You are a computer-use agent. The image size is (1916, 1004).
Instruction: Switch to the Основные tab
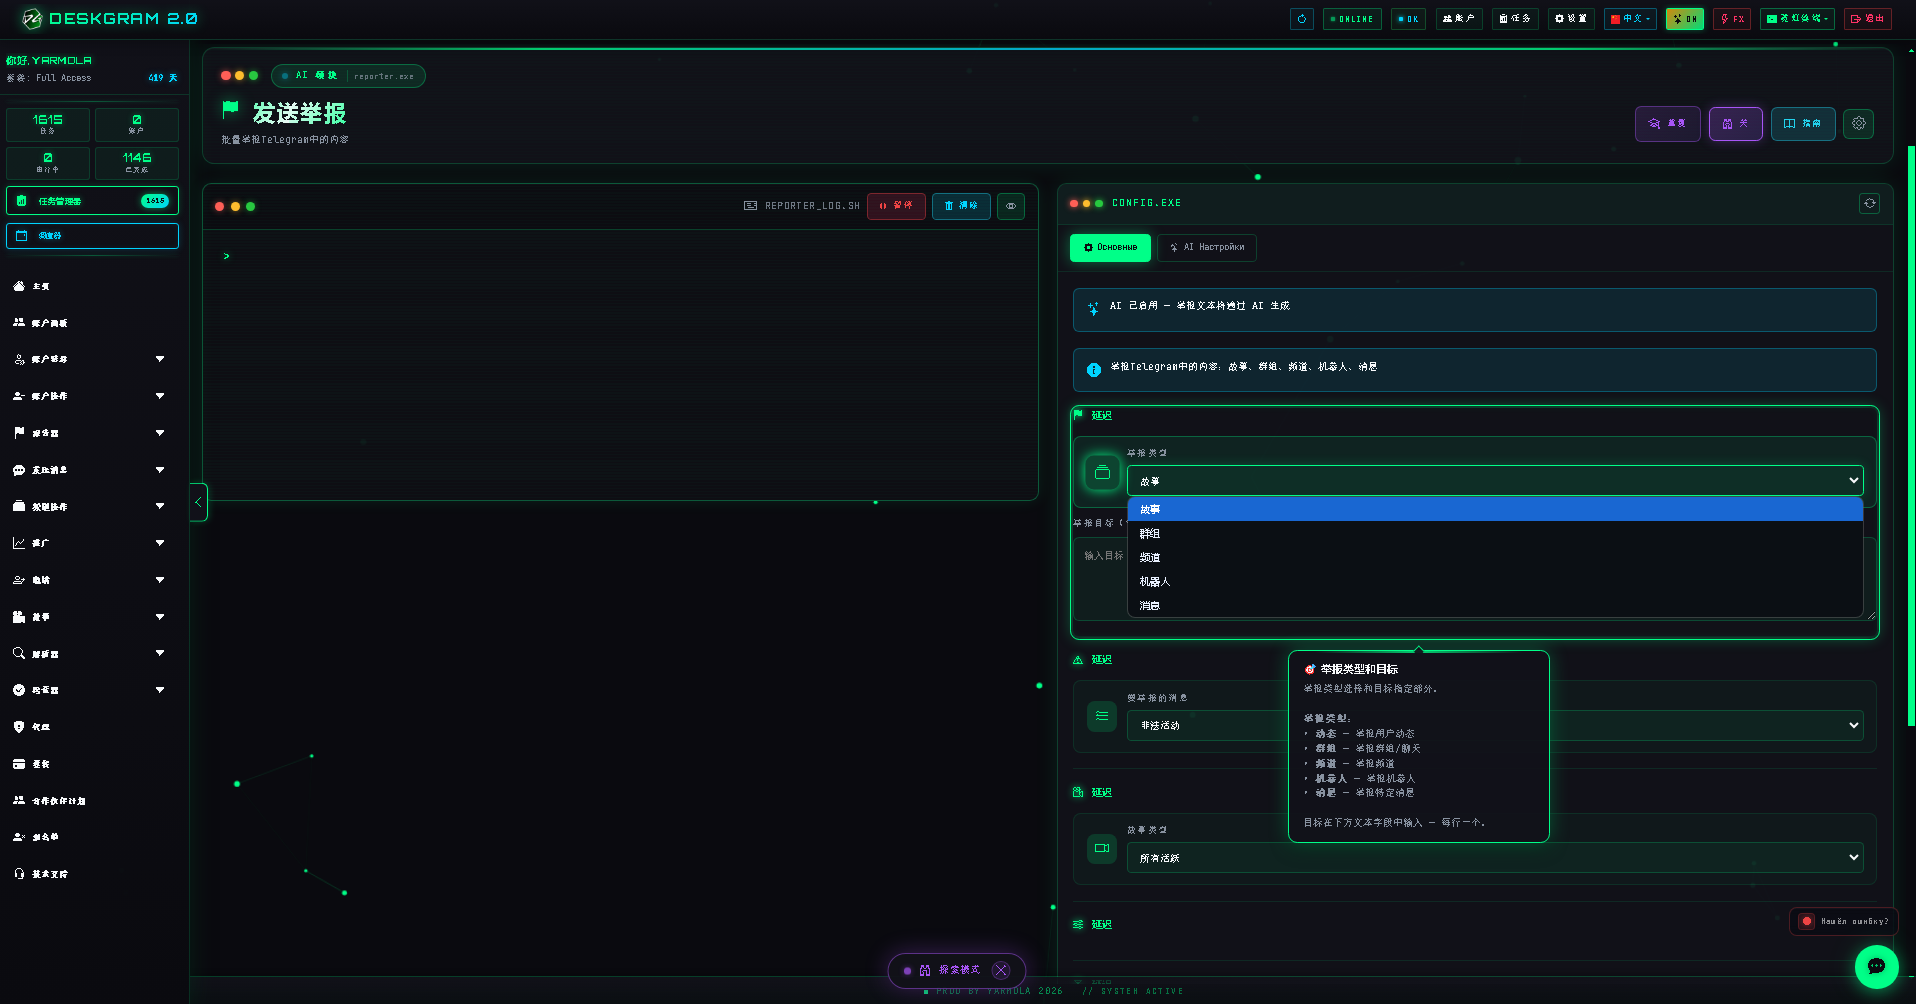[x=1110, y=248]
